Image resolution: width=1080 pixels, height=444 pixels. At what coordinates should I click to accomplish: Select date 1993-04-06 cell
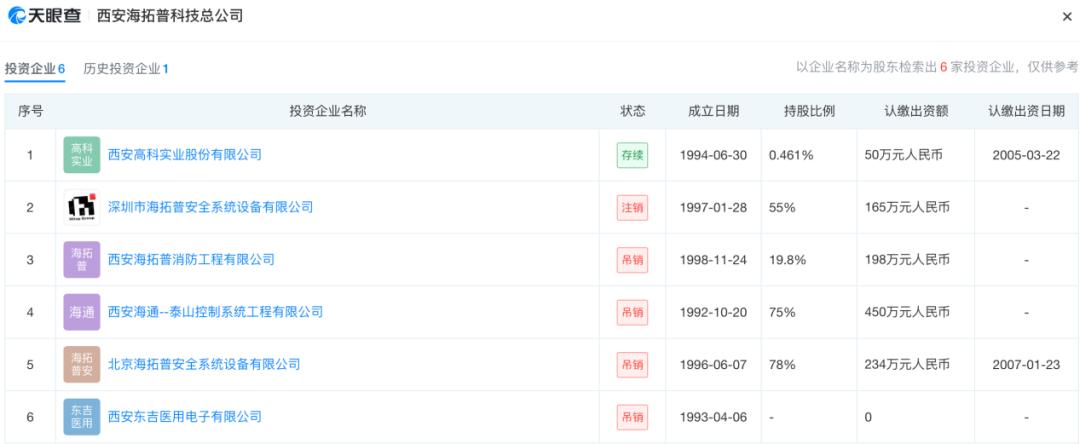(x=713, y=416)
